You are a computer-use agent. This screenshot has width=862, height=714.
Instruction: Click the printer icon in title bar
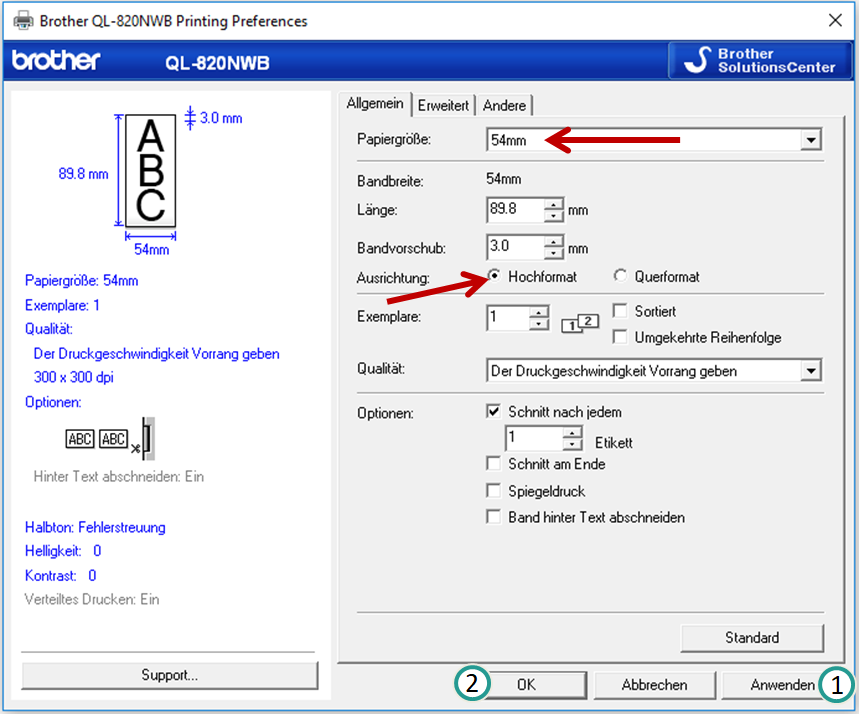point(23,21)
